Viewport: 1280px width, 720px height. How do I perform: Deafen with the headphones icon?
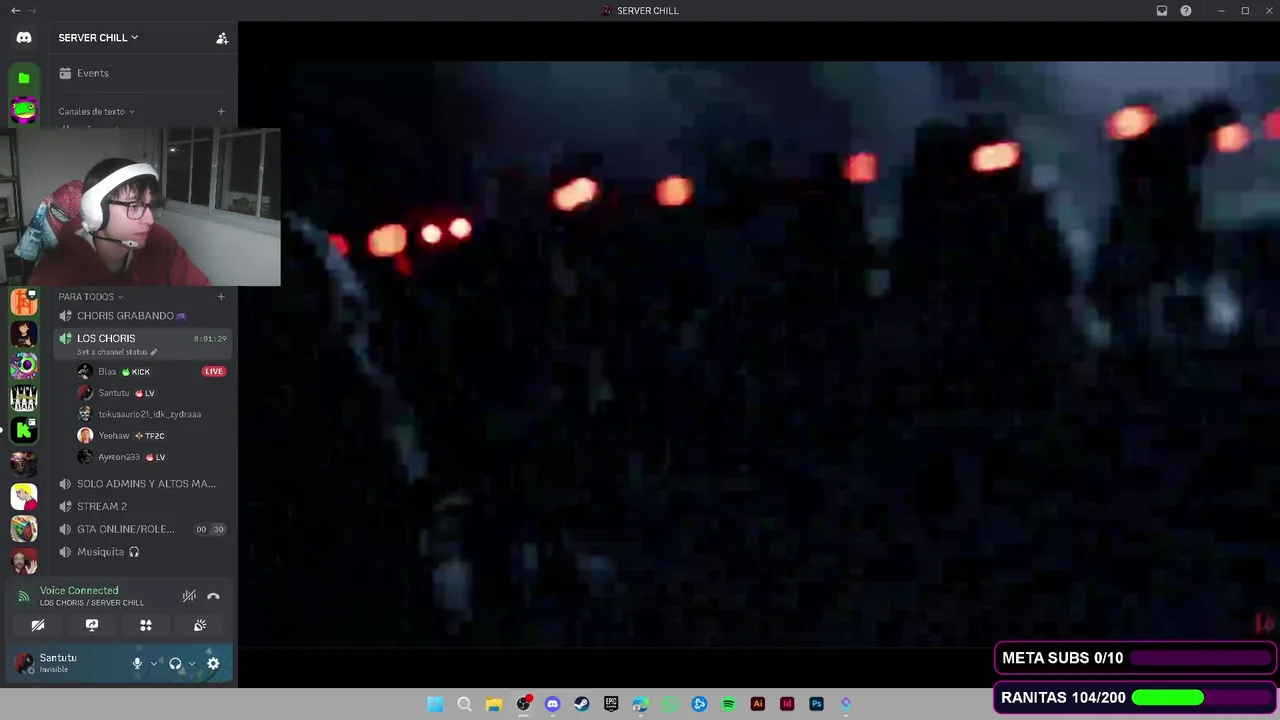click(175, 663)
